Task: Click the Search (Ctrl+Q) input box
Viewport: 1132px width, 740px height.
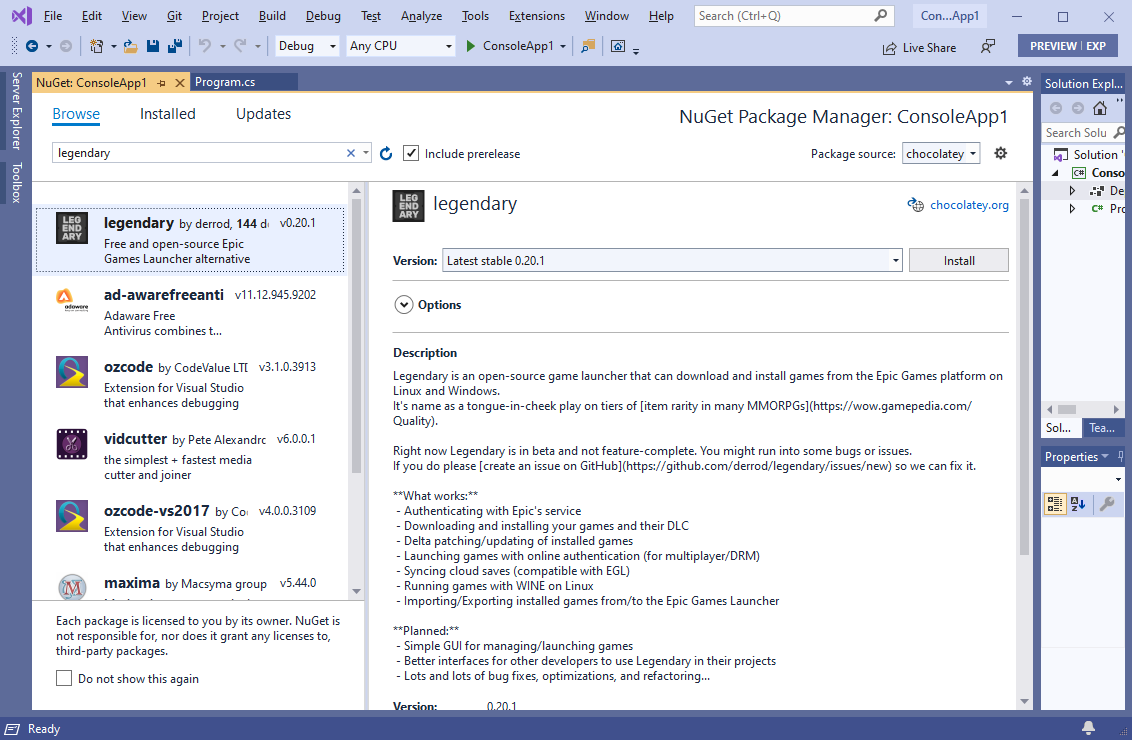Action: [x=783, y=16]
